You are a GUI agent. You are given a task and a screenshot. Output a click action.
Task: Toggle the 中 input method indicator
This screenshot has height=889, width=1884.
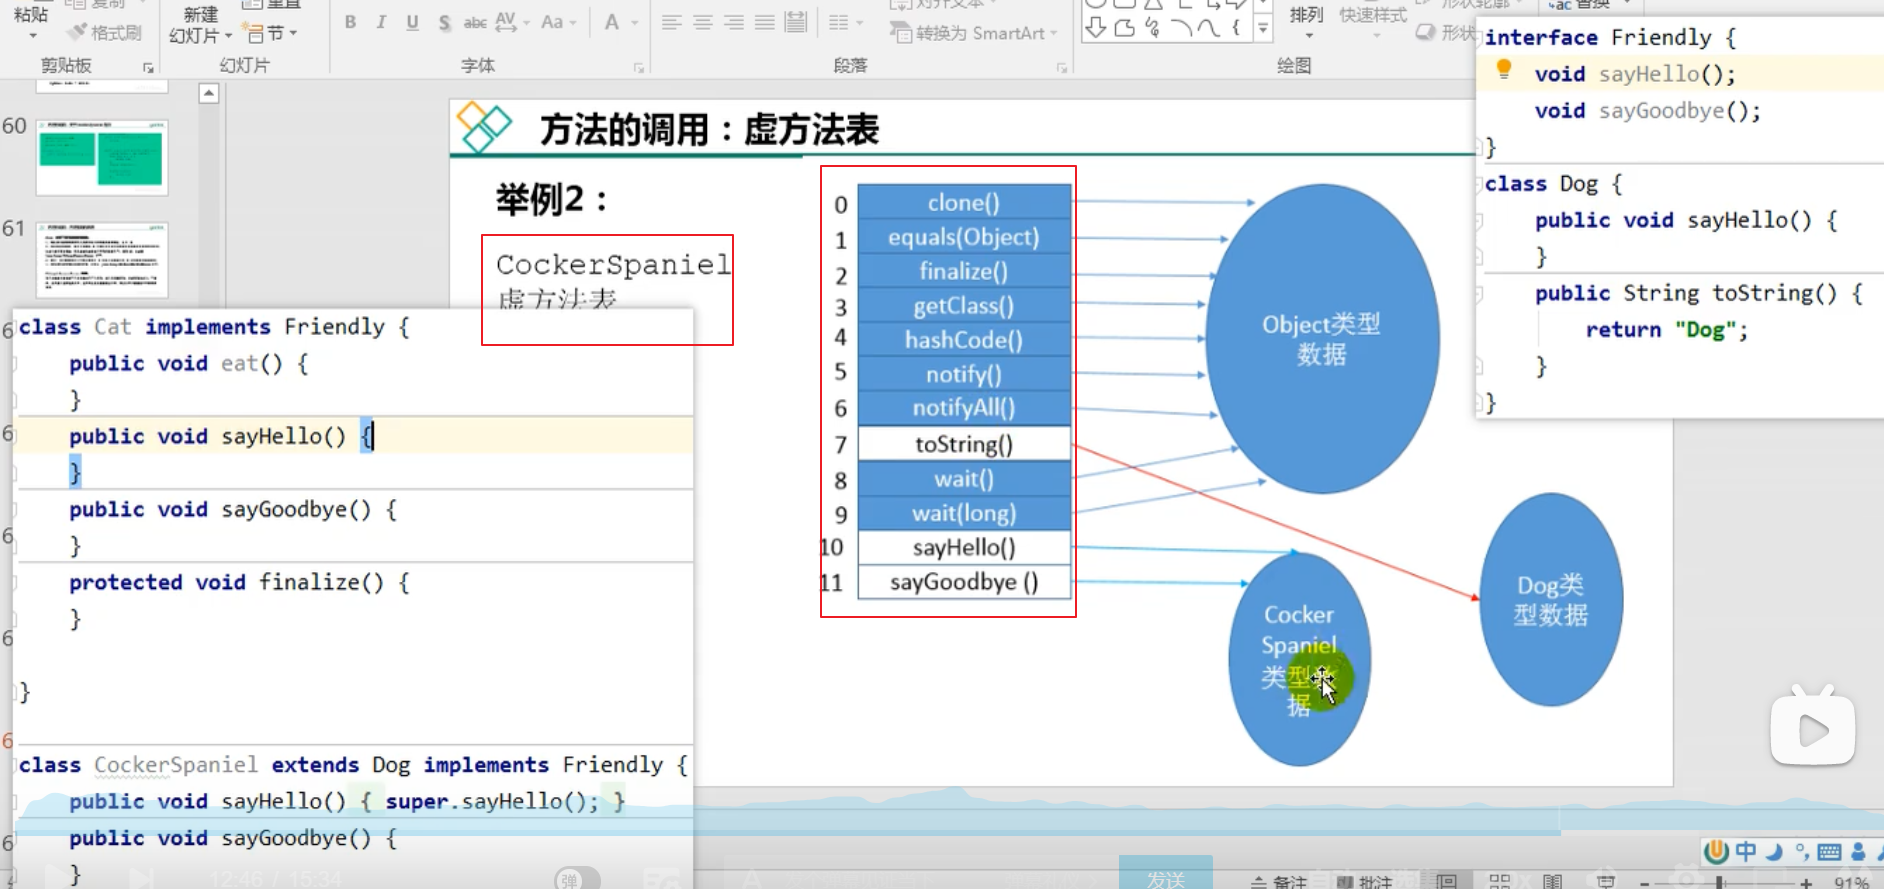1745,851
